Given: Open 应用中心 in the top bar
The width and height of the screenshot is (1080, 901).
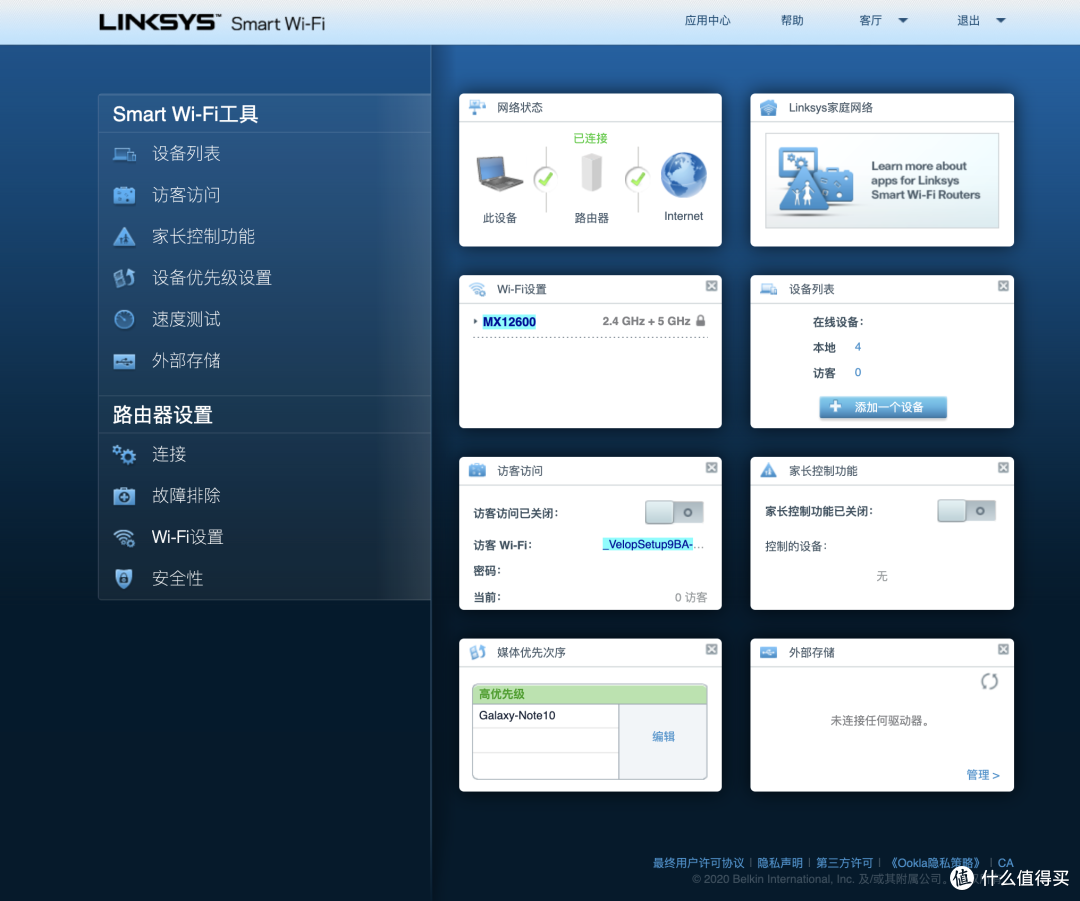Looking at the screenshot, I should 707,21.
